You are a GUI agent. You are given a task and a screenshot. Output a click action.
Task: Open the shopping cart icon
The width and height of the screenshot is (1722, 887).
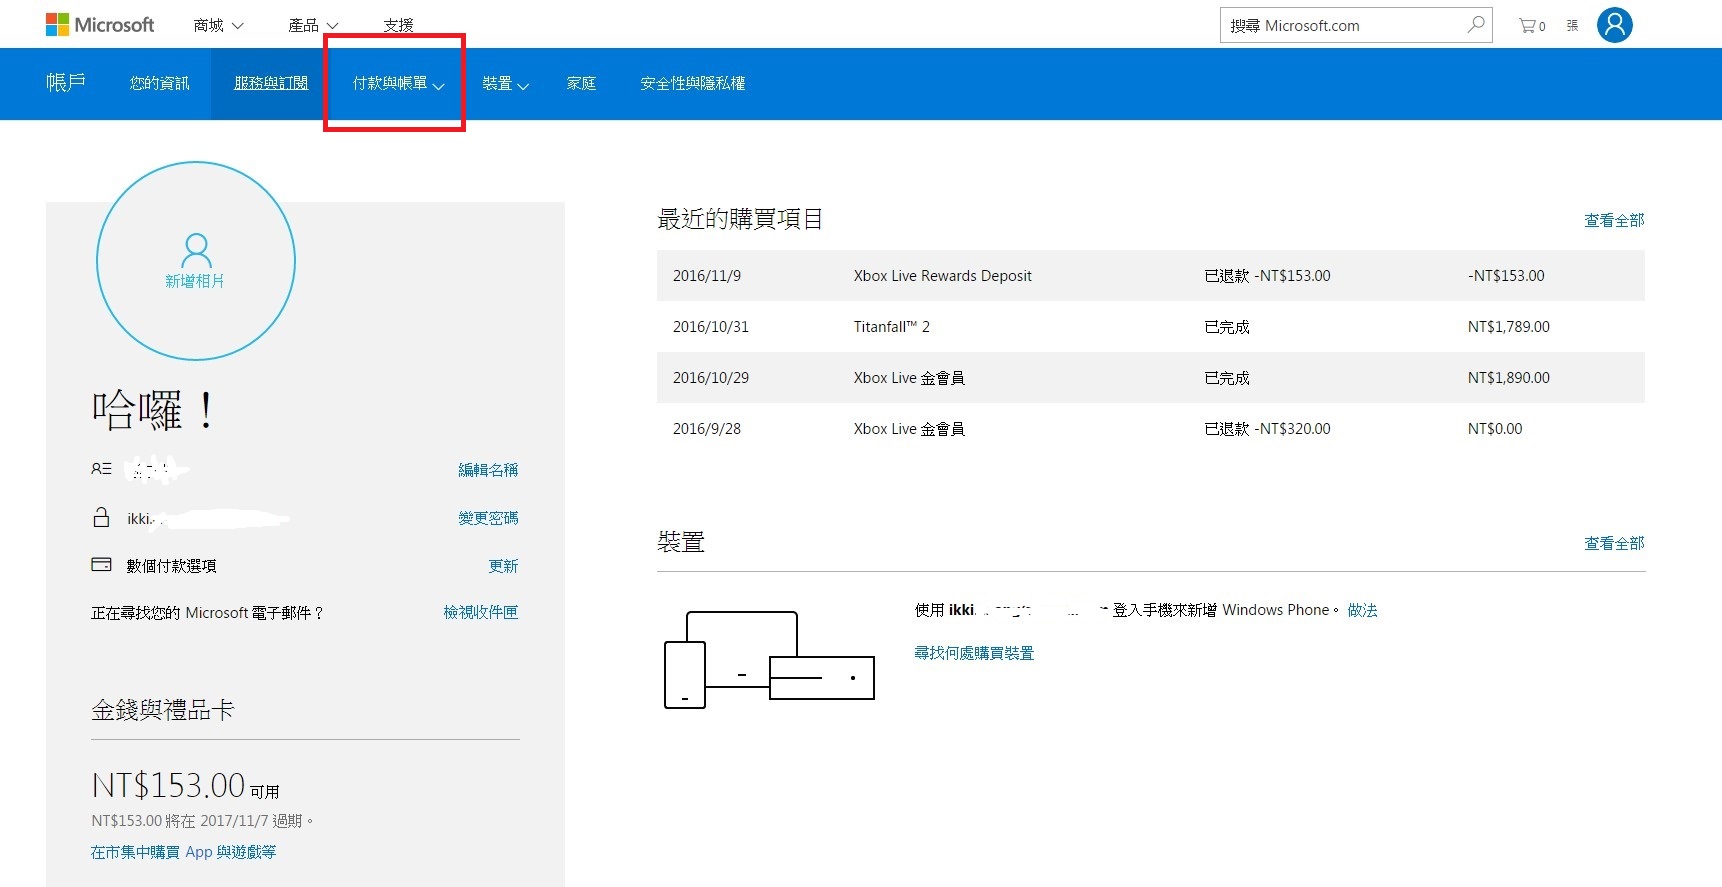click(x=1532, y=26)
